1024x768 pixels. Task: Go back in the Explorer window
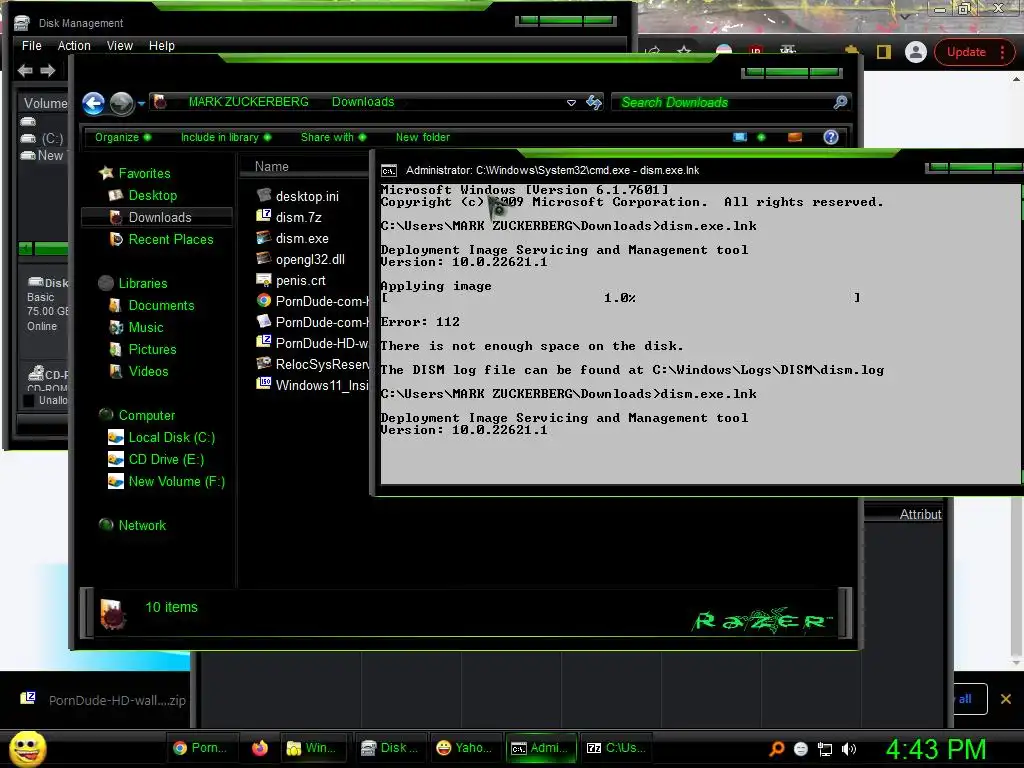pyautogui.click(x=93, y=103)
